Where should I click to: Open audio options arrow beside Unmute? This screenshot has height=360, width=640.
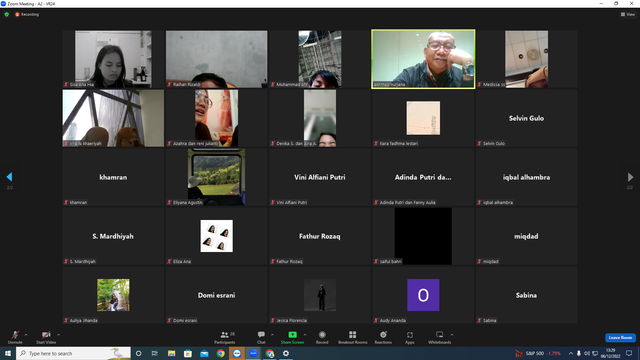point(26,335)
